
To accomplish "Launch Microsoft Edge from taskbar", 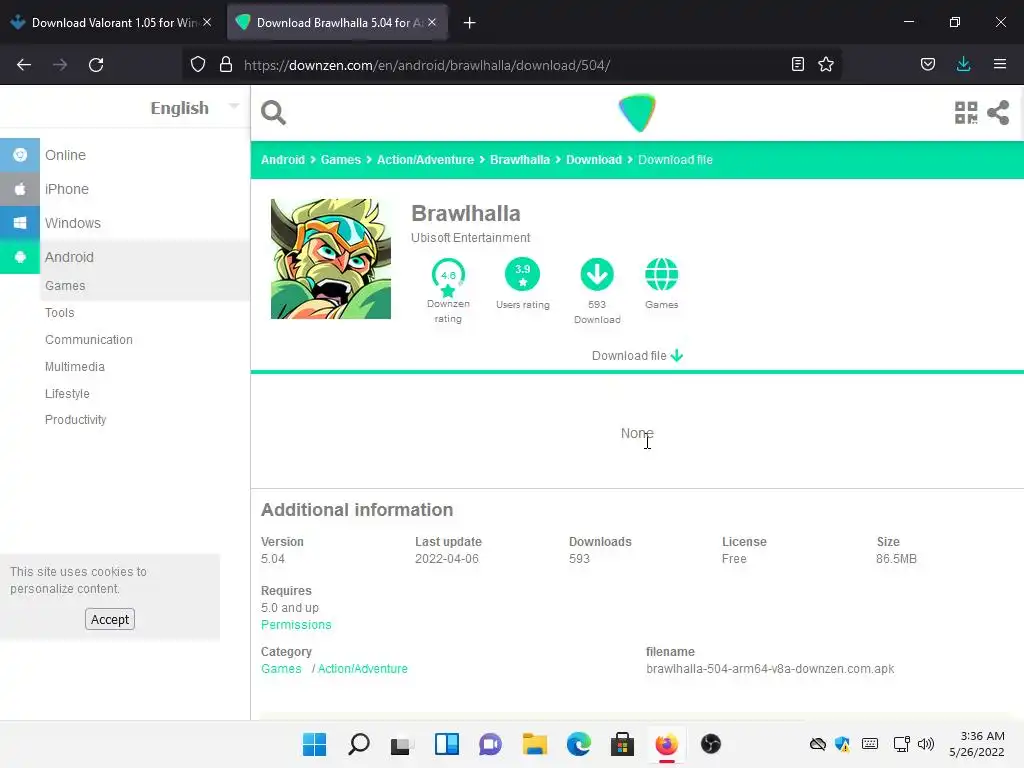I will click(x=579, y=744).
